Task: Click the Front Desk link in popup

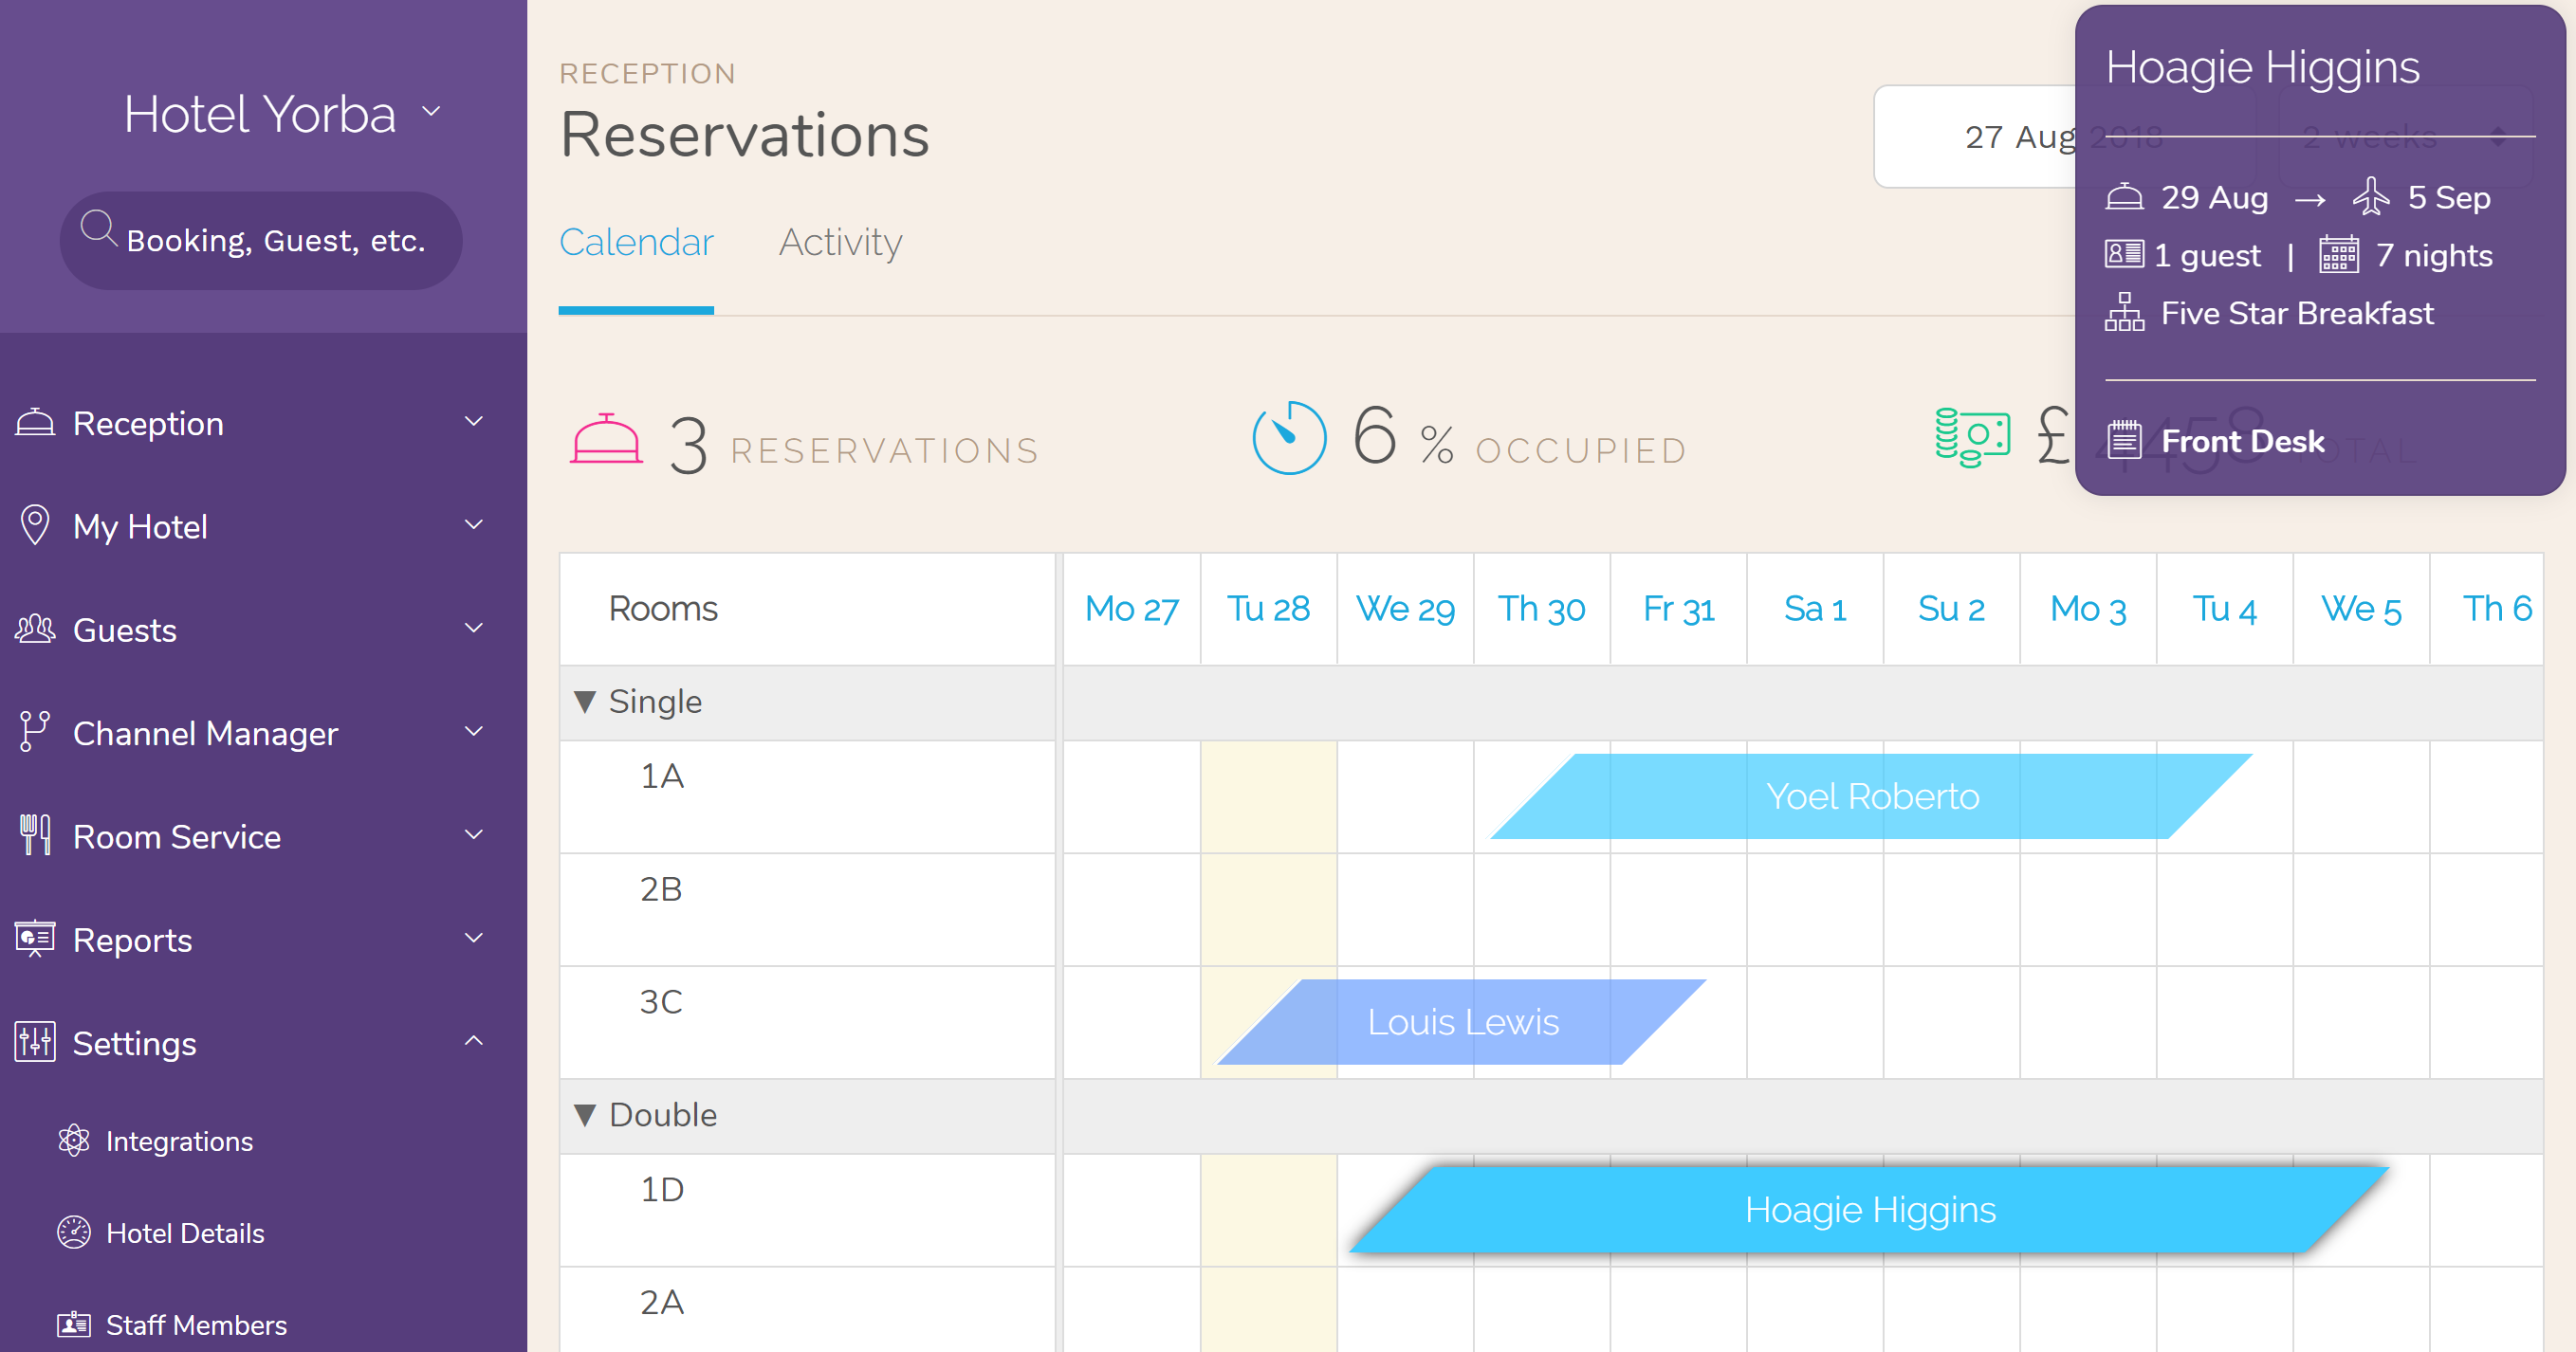Action: tap(2243, 441)
